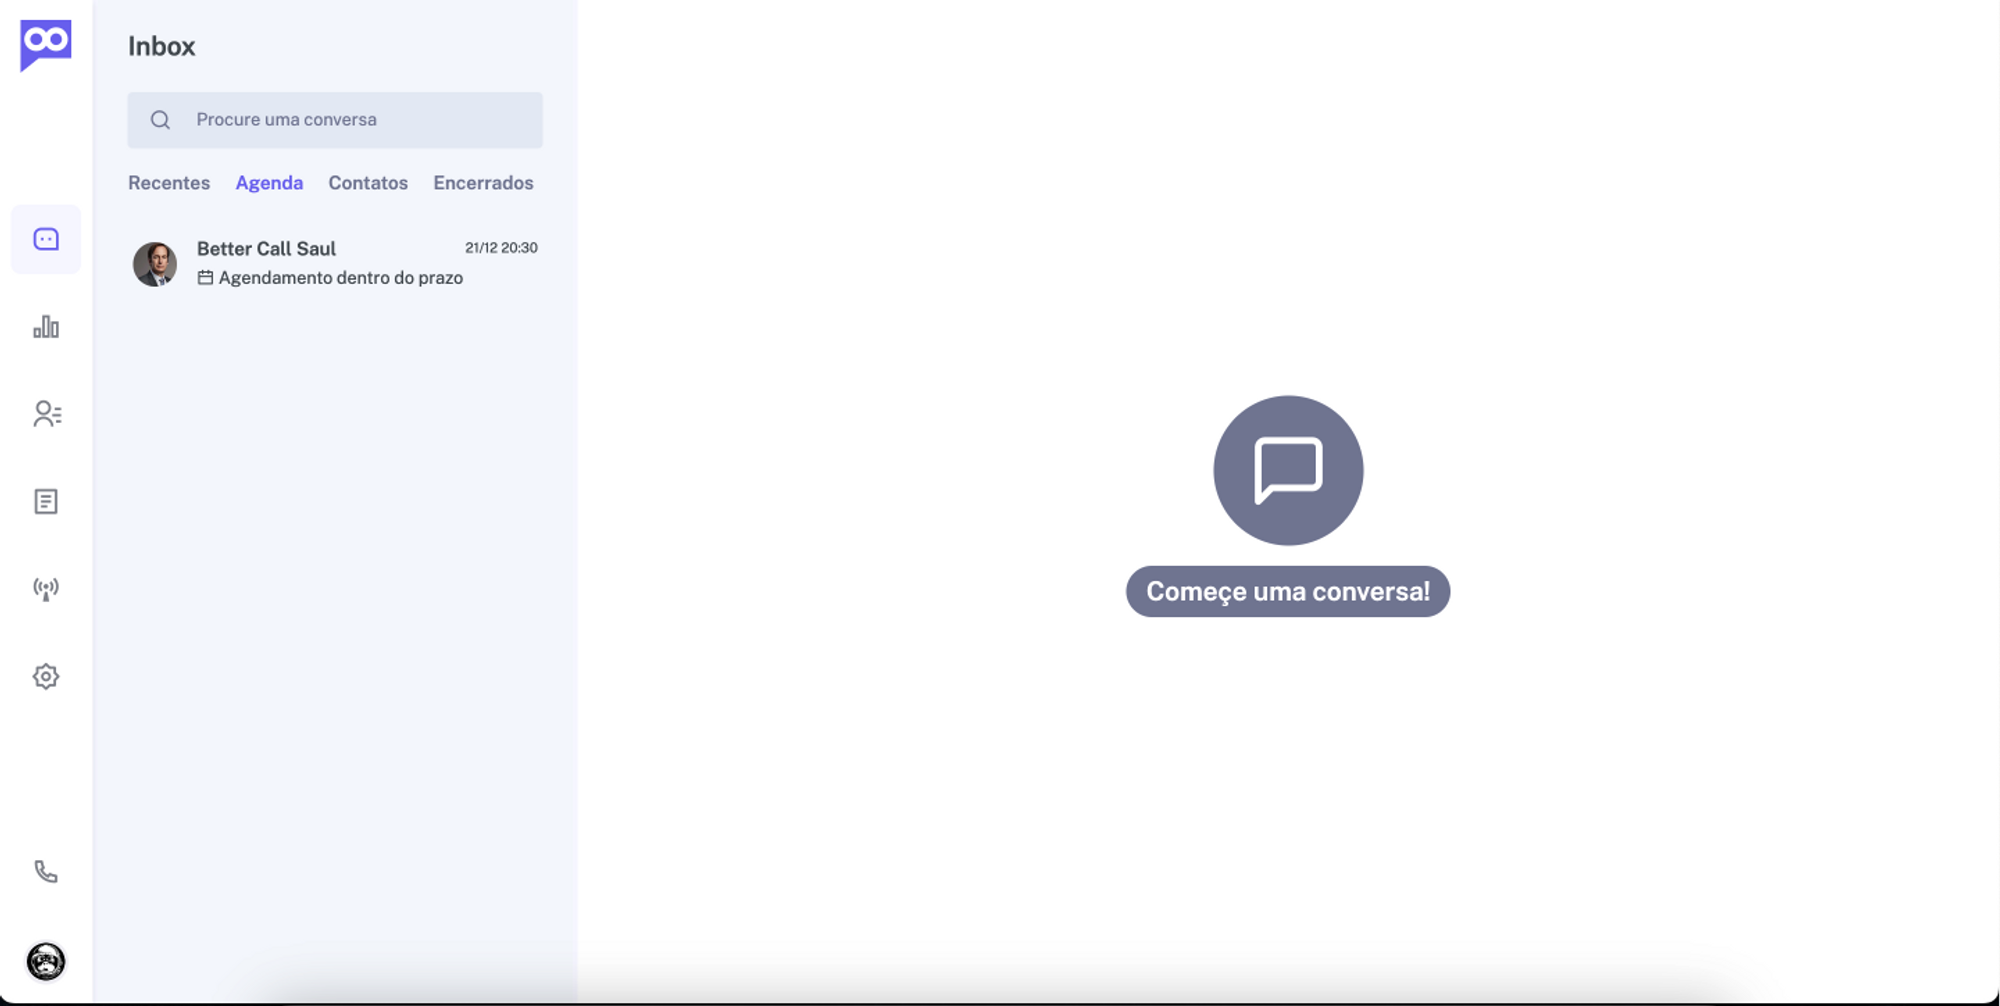Open the bar chart analytics icon
Screen dimensions: 2000x1006
tap(46, 327)
